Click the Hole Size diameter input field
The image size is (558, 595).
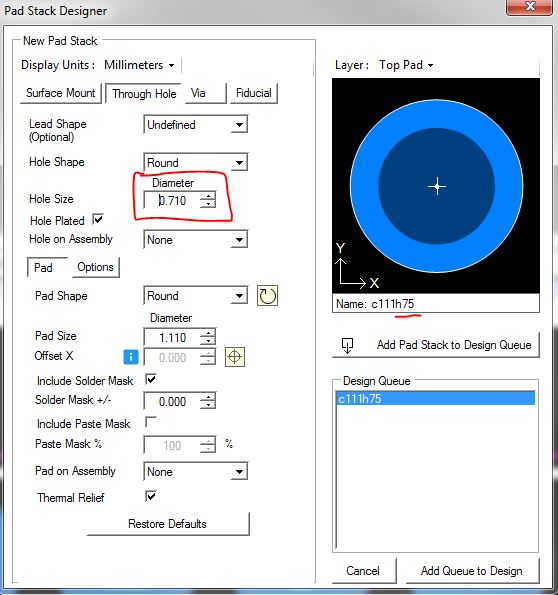tap(172, 200)
